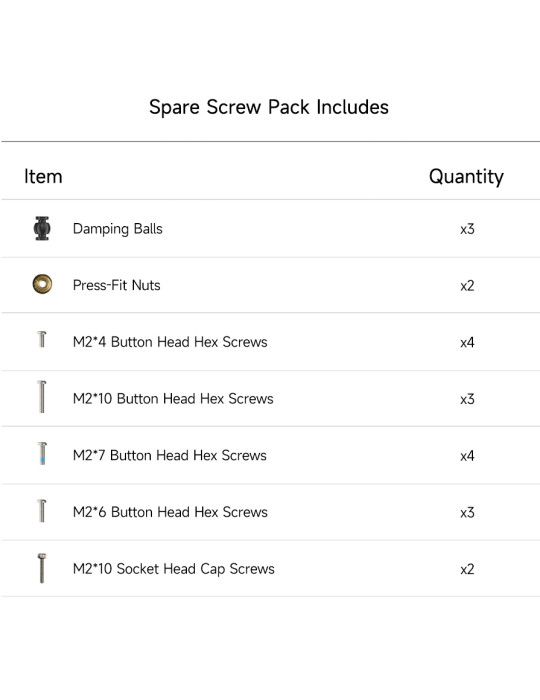
Task: Click the M2*6 screw icon
Action: click(x=42, y=510)
